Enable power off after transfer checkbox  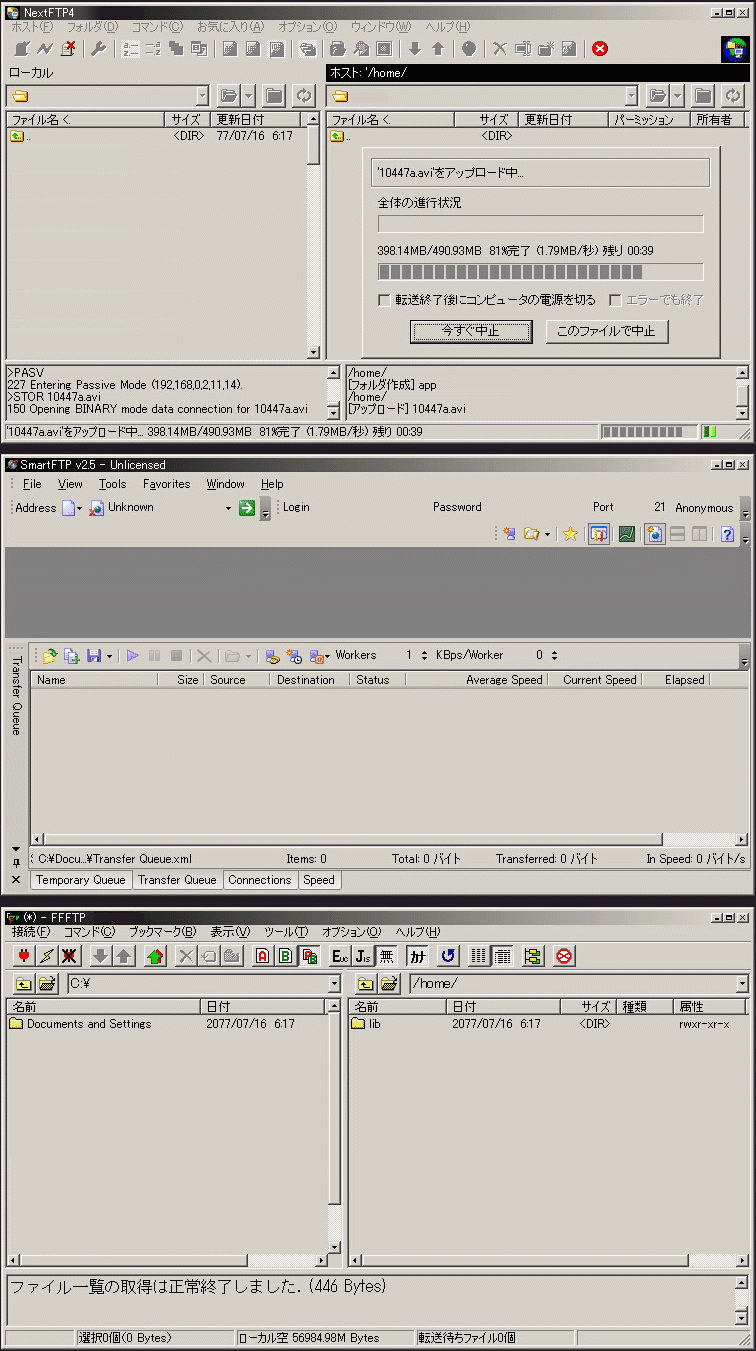coord(384,300)
